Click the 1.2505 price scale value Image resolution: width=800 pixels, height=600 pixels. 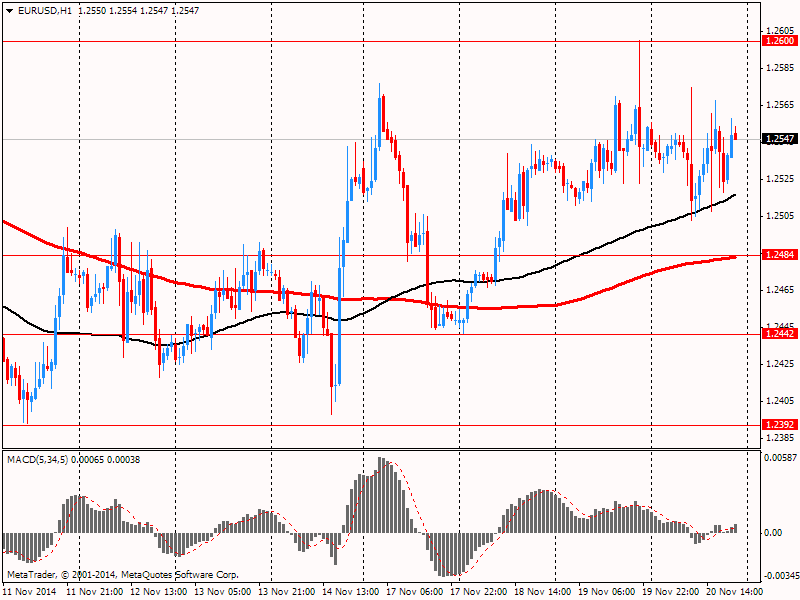point(781,216)
